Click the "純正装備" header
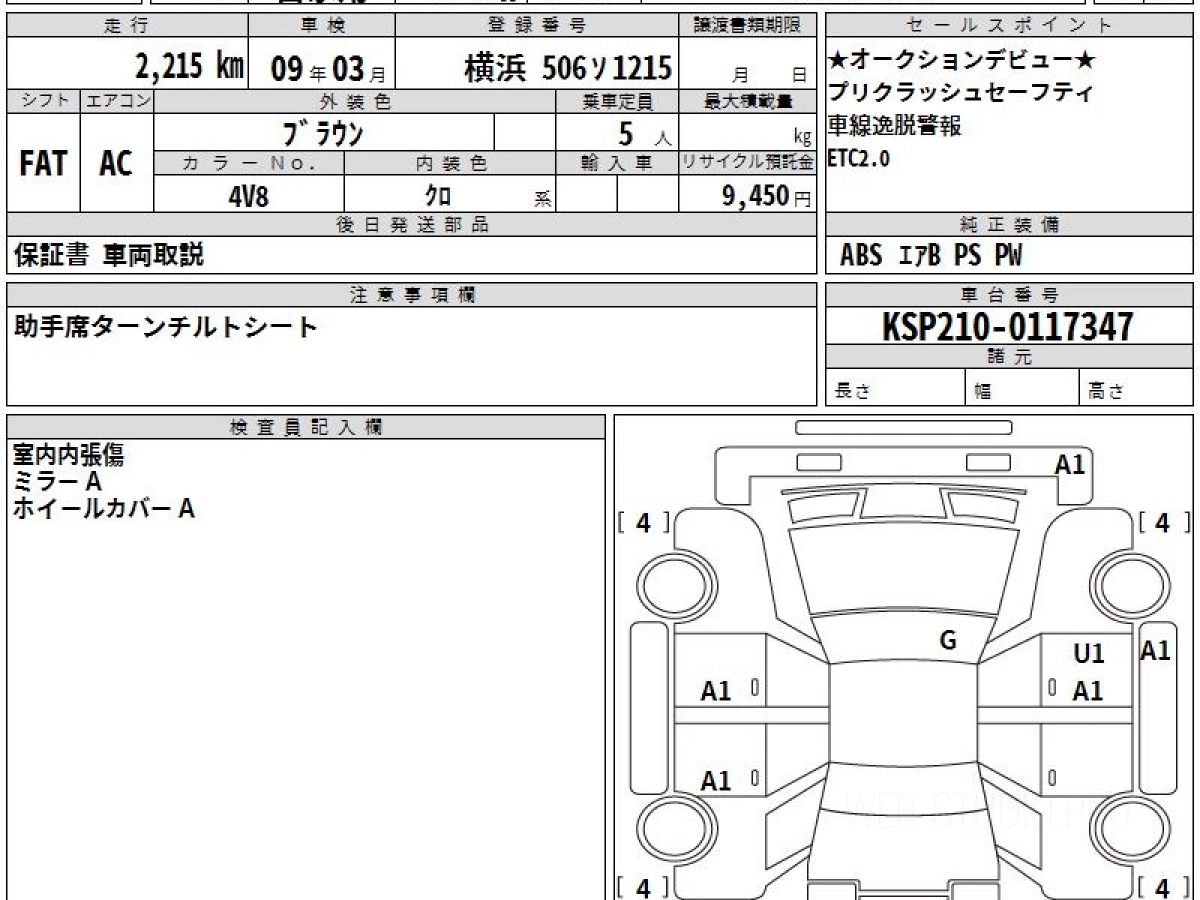1200x900 pixels. tap(1009, 225)
